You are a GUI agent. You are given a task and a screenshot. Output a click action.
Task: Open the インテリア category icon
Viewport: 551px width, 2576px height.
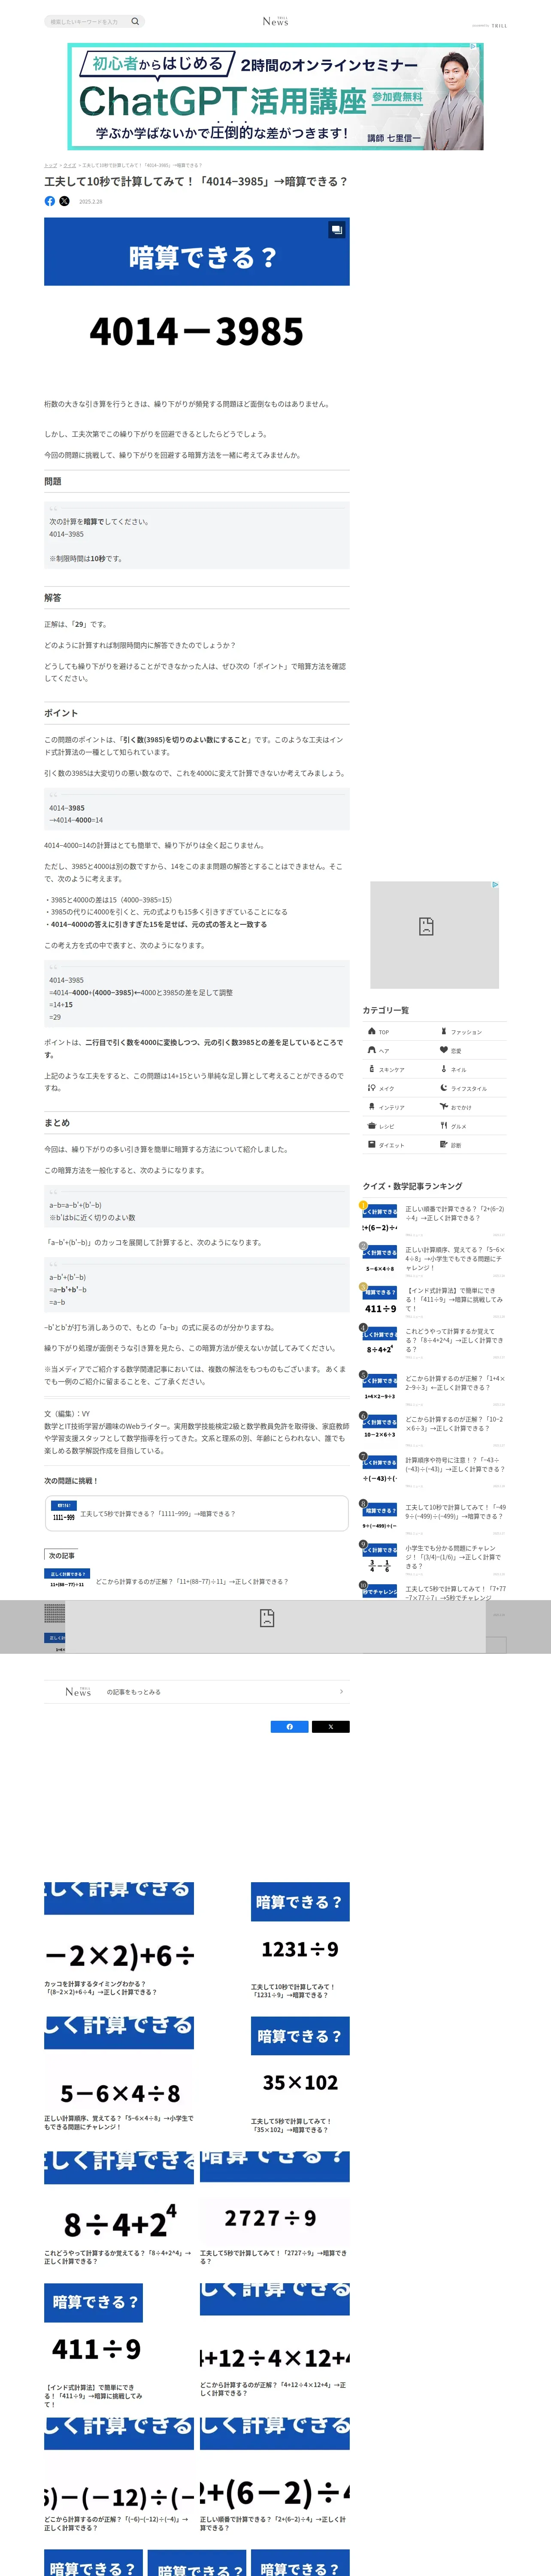click(372, 1107)
